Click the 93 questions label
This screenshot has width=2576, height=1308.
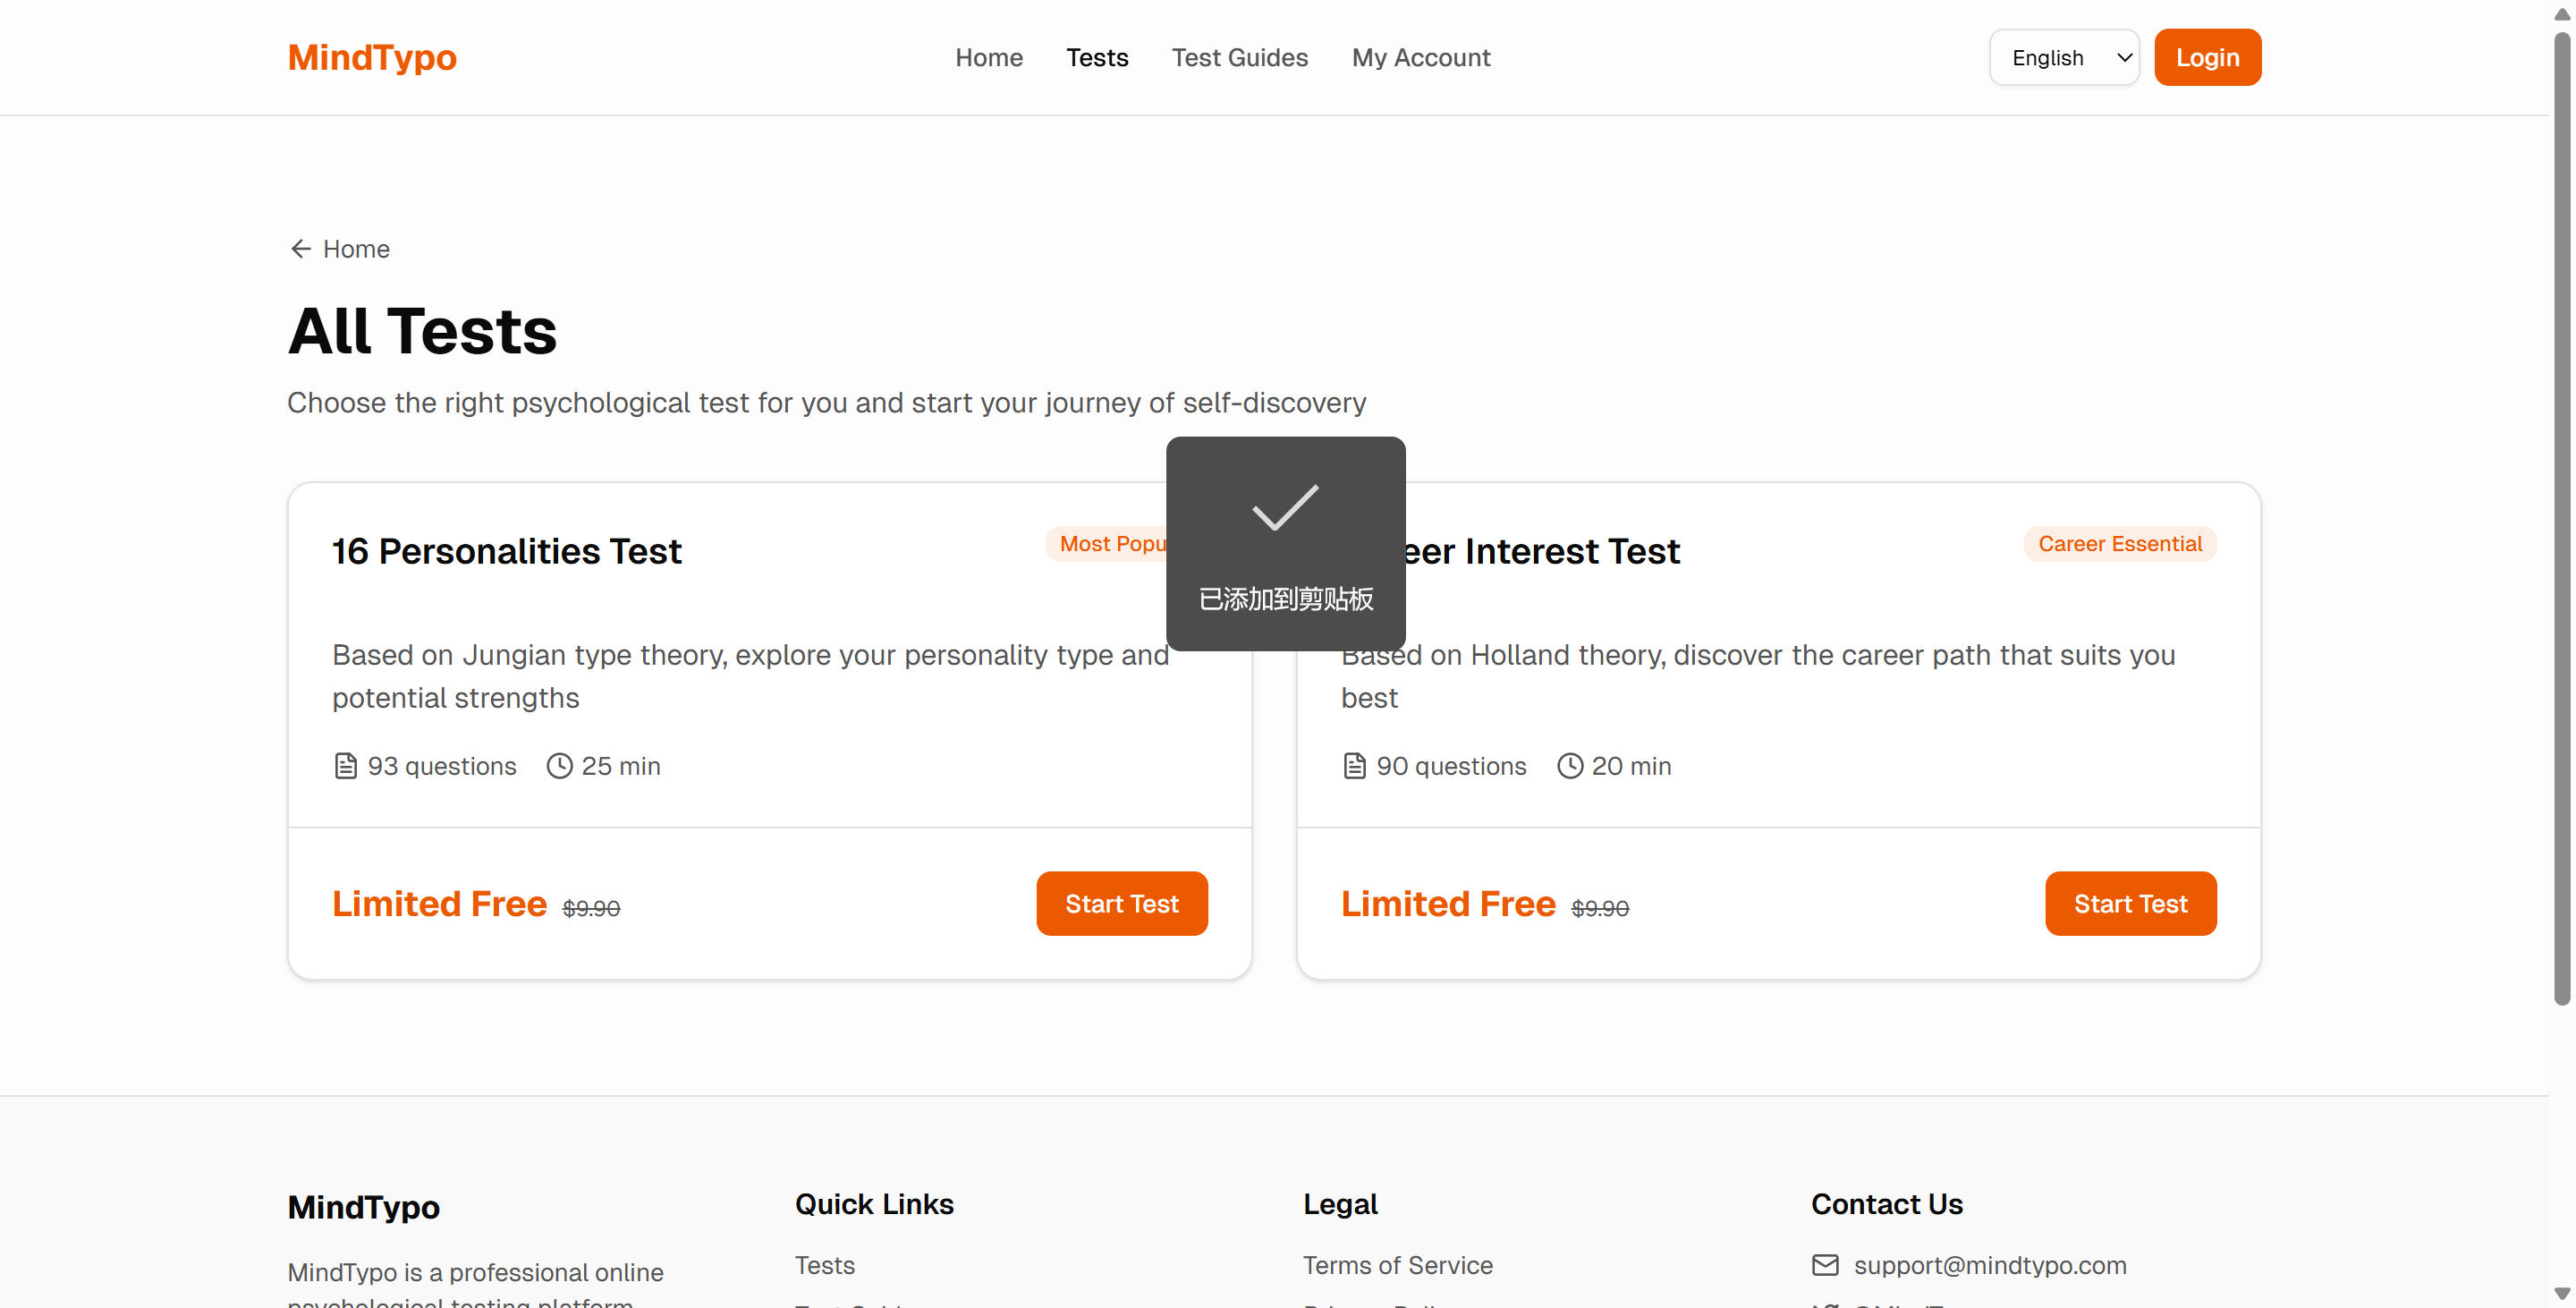441,766
